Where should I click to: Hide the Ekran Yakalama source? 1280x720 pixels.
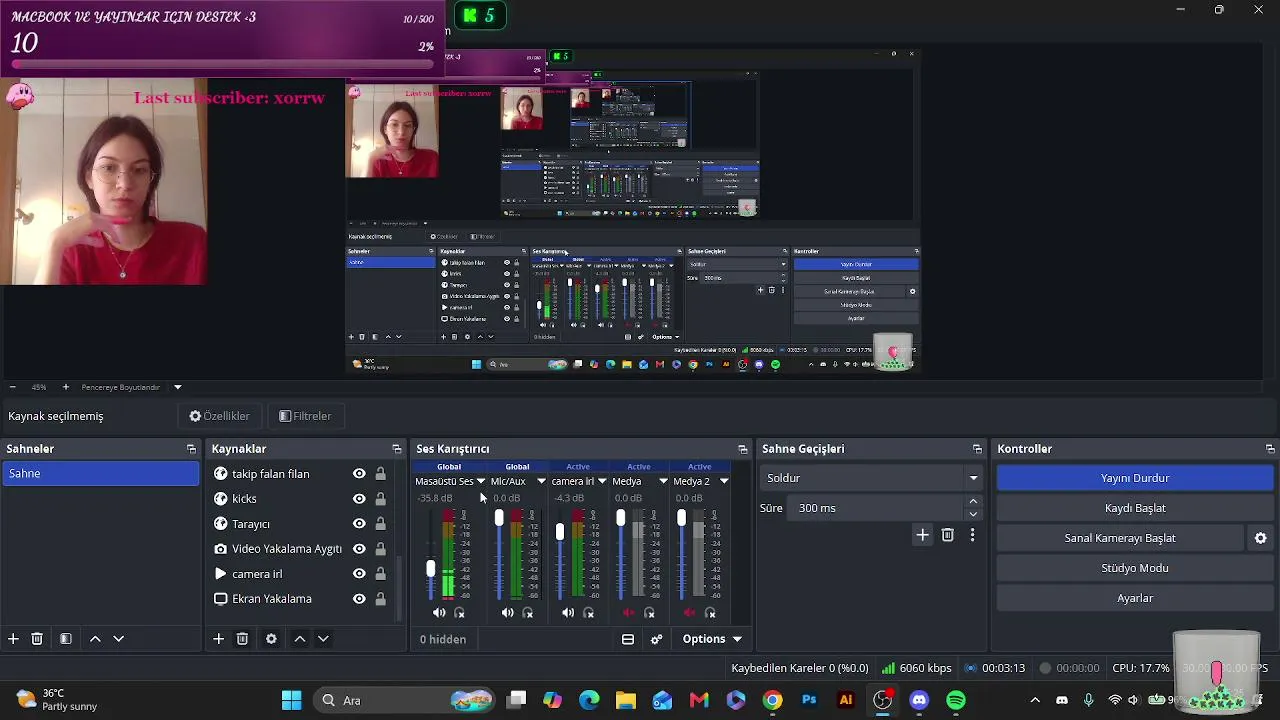tap(359, 599)
